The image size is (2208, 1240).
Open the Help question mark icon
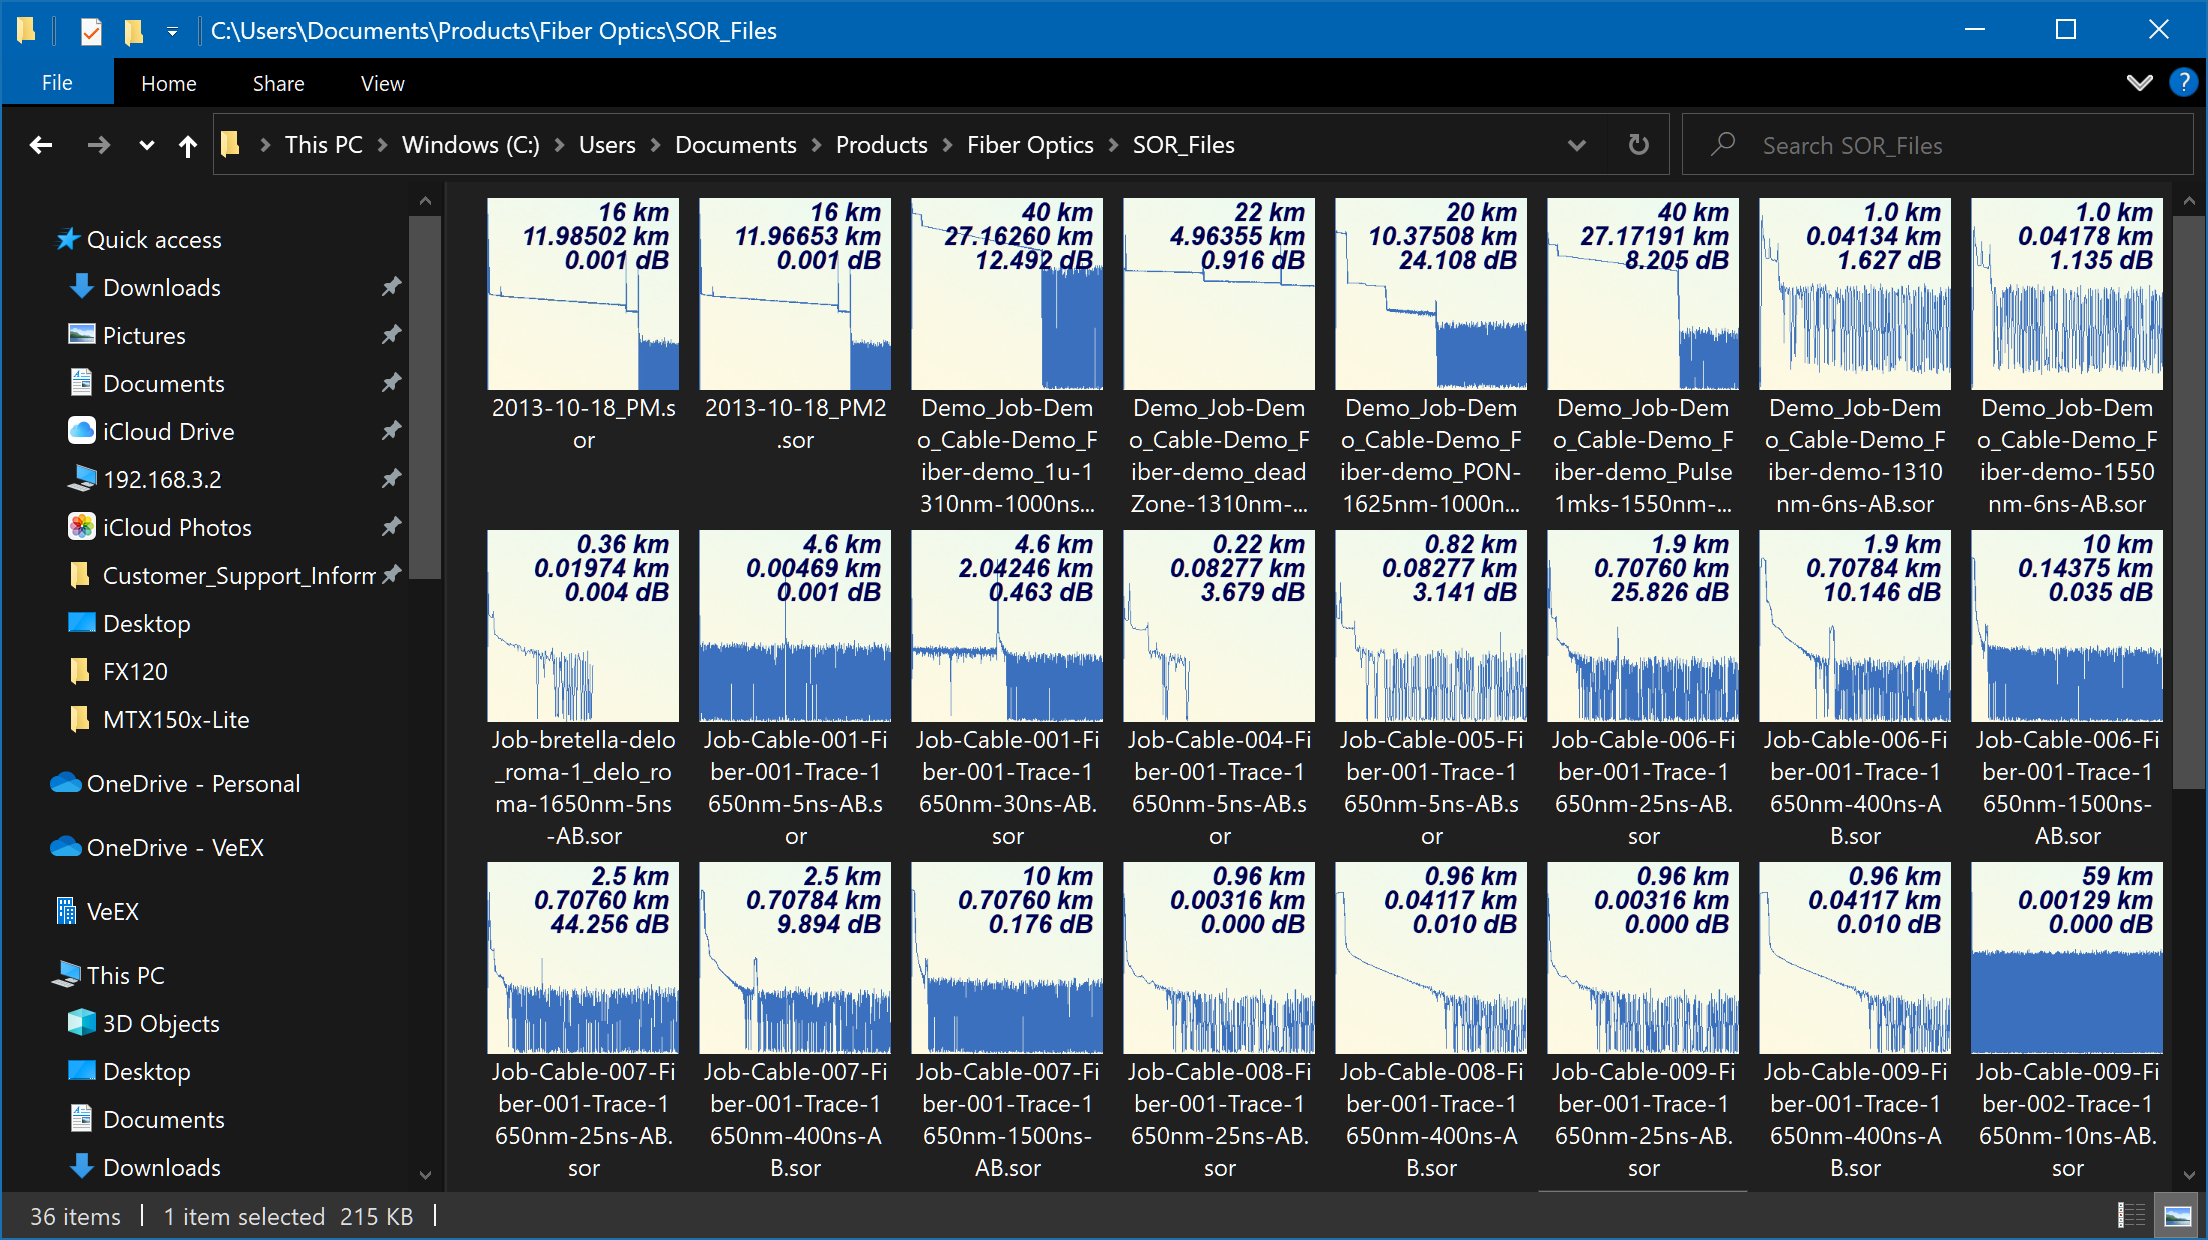[x=2183, y=82]
